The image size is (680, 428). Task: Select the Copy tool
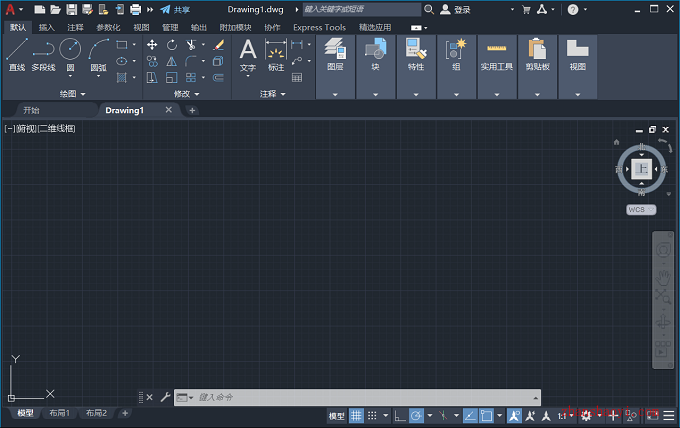tap(152, 61)
